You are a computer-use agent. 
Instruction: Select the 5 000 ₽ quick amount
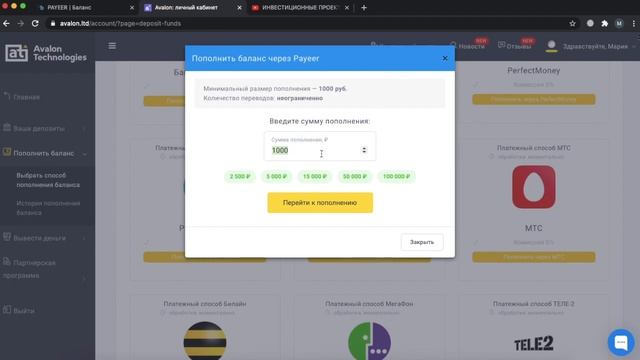(276, 176)
